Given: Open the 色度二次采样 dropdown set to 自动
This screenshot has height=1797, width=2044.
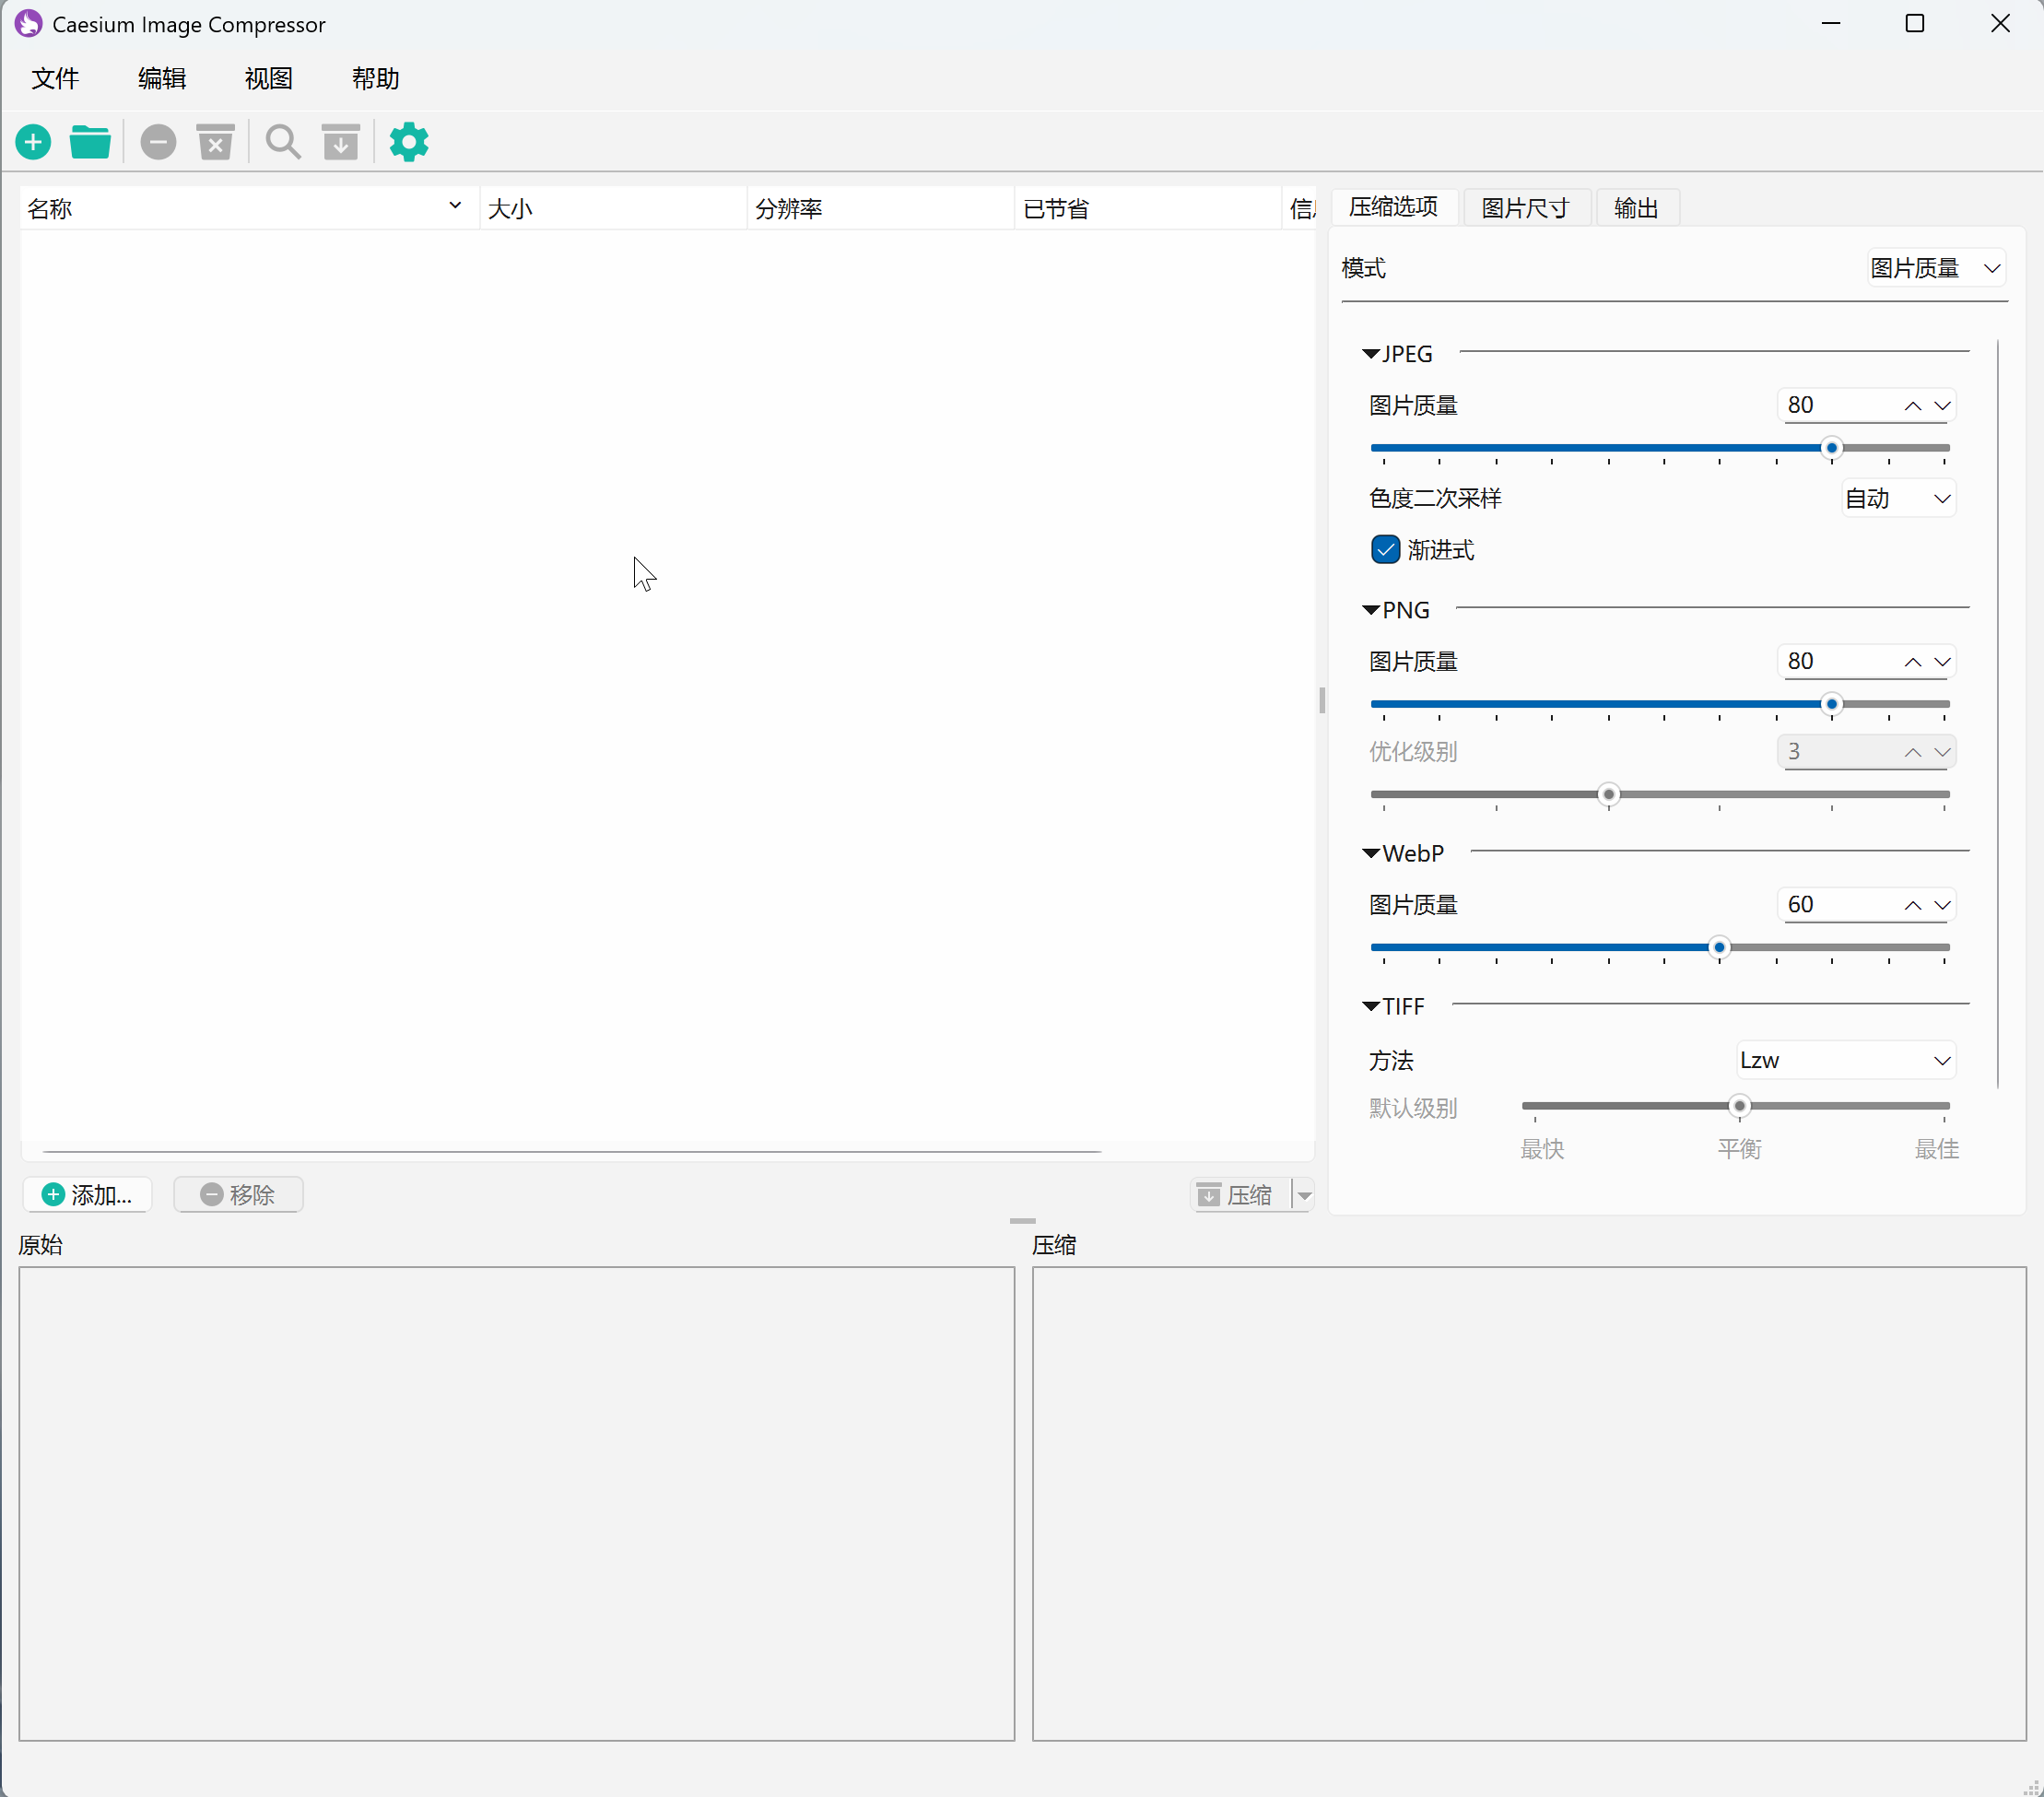Looking at the screenshot, I should pos(1898,498).
